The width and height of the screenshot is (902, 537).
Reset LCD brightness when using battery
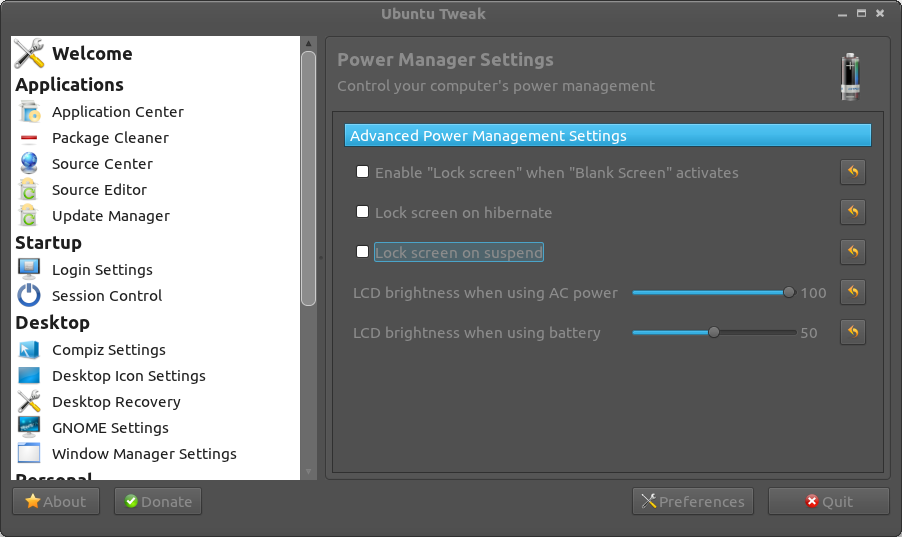(853, 332)
